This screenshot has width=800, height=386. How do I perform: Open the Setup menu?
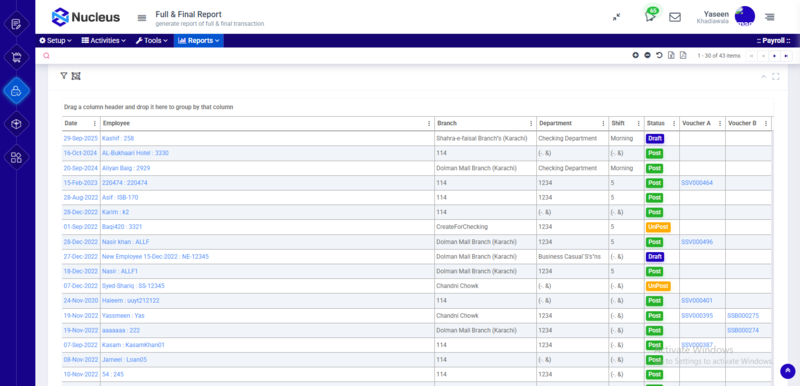click(x=56, y=41)
